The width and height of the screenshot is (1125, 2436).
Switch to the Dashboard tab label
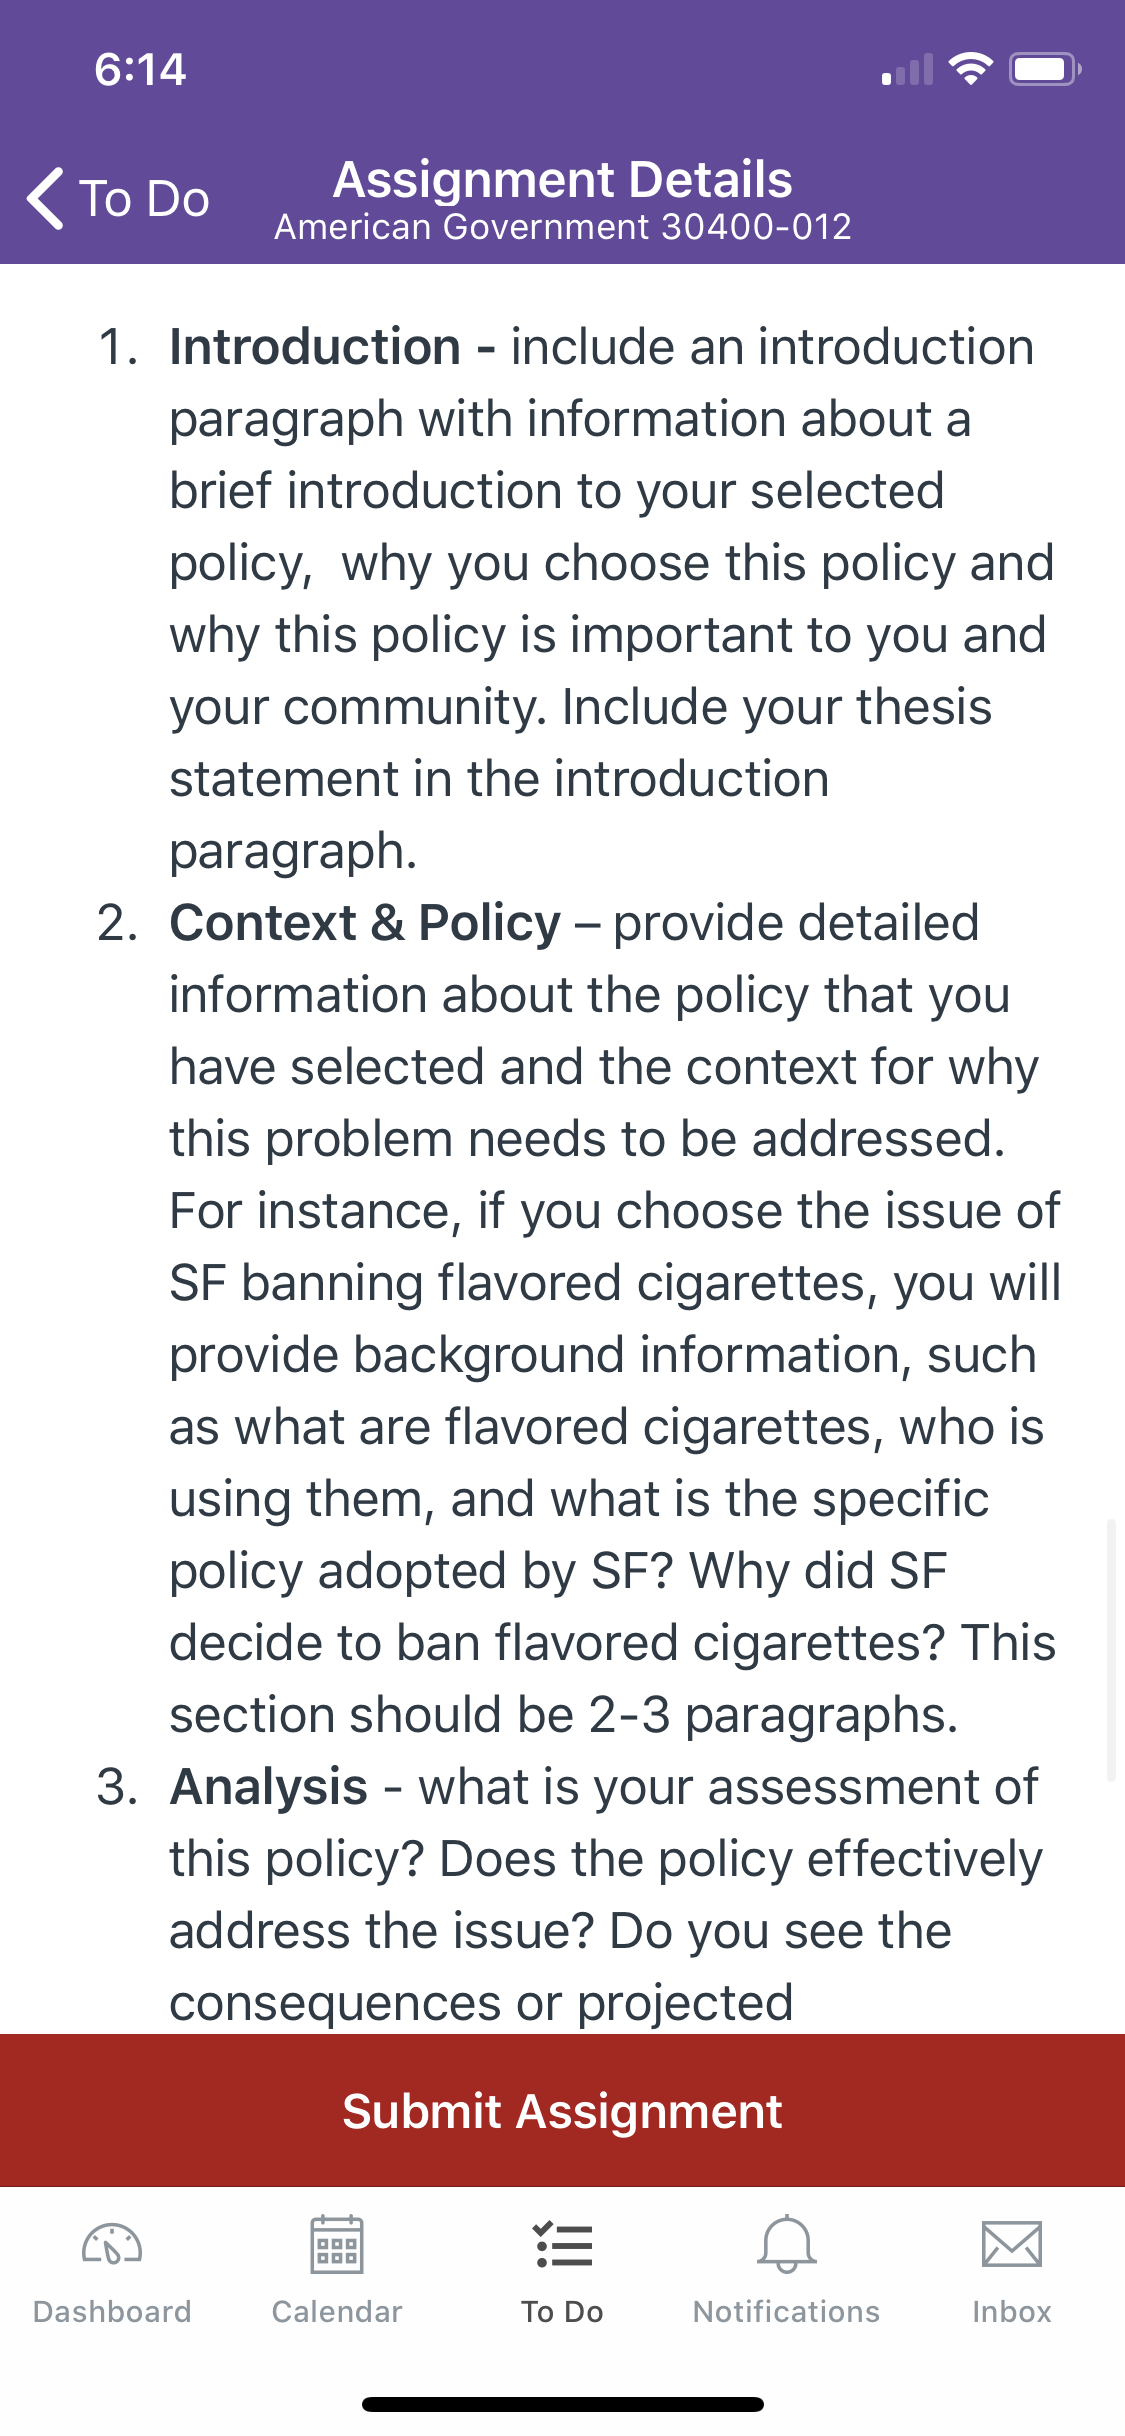(x=112, y=2312)
